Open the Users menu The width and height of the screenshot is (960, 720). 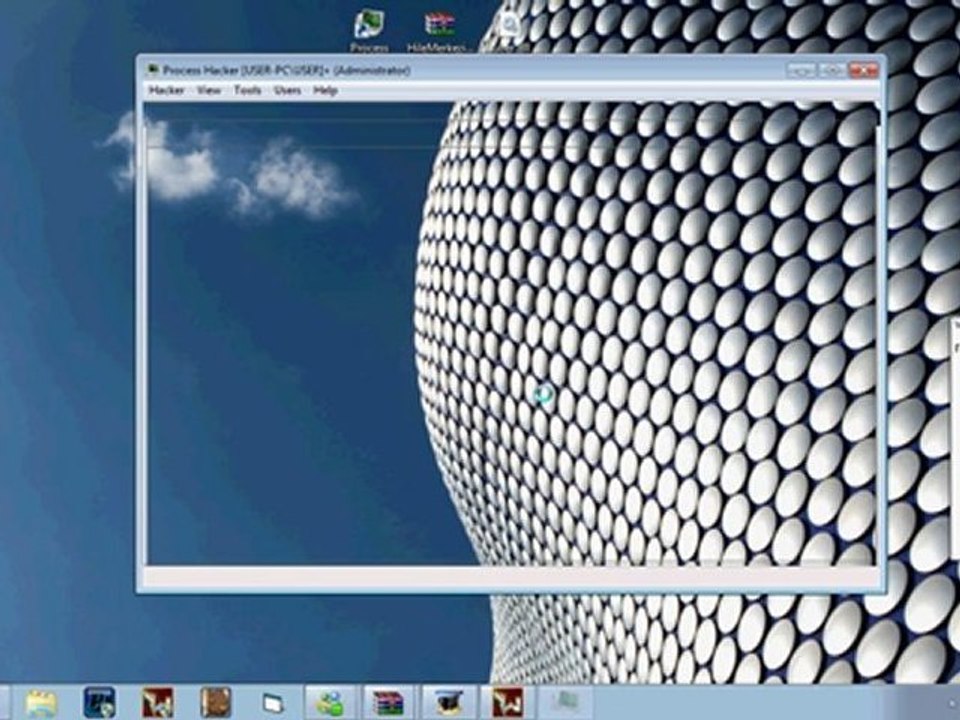click(287, 90)
